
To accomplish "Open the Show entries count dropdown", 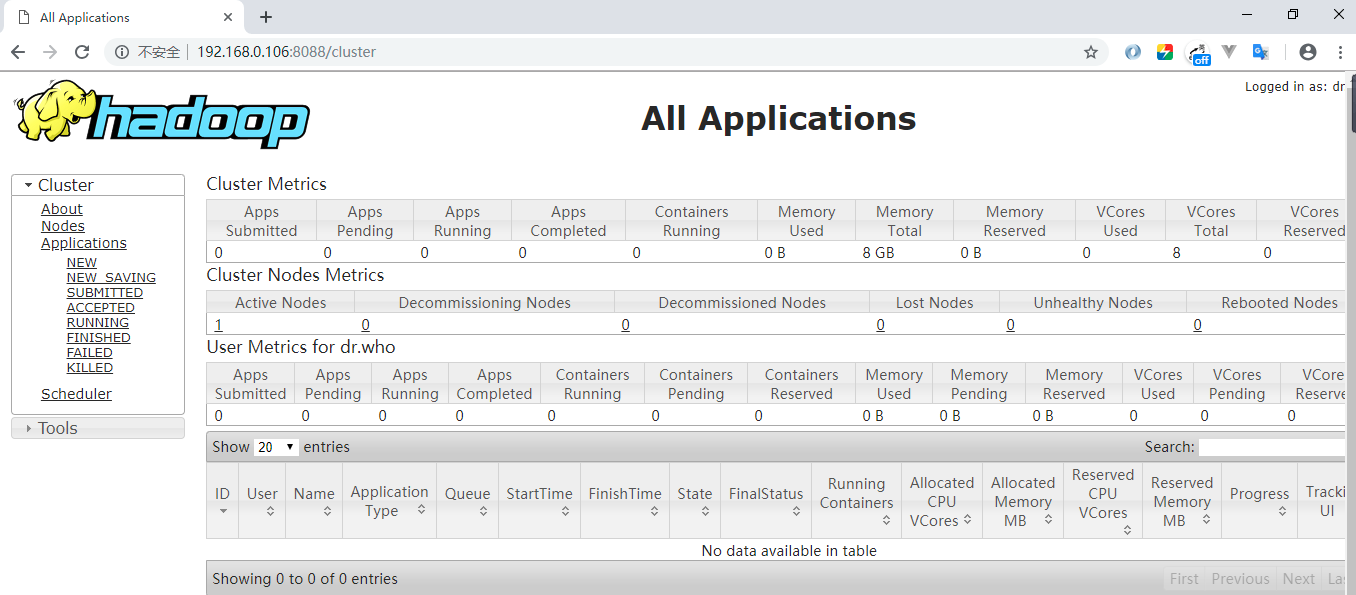I will (x=277, y=447).
